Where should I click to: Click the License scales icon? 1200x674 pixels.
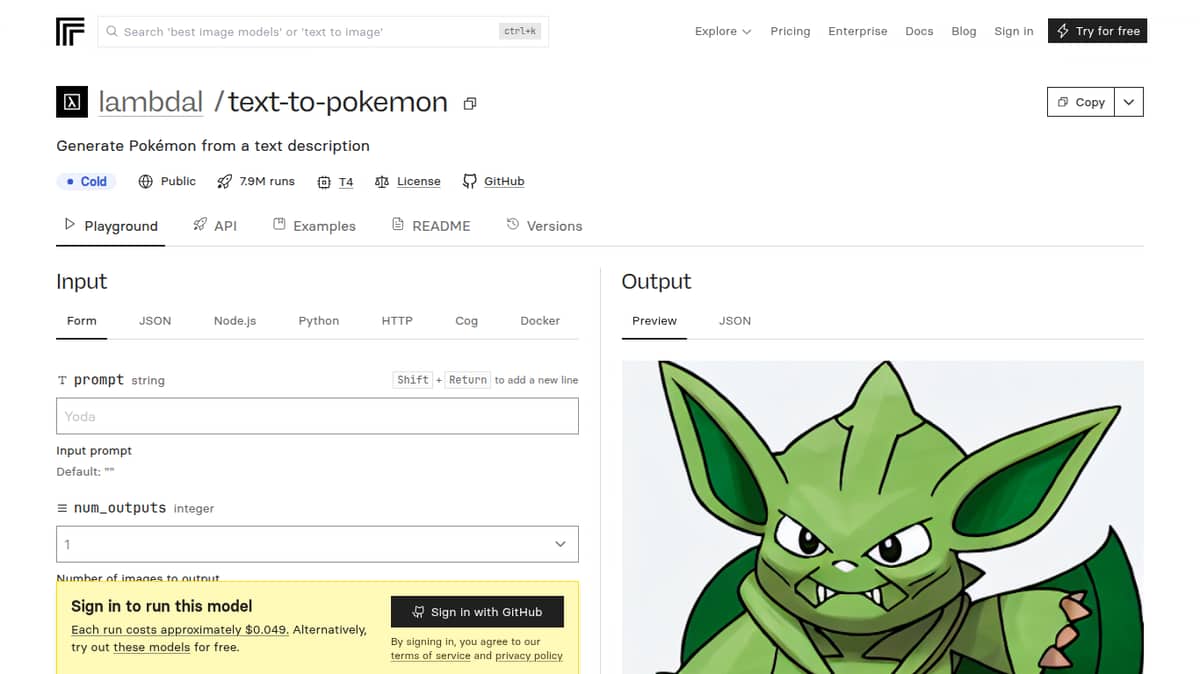[382, 182]
